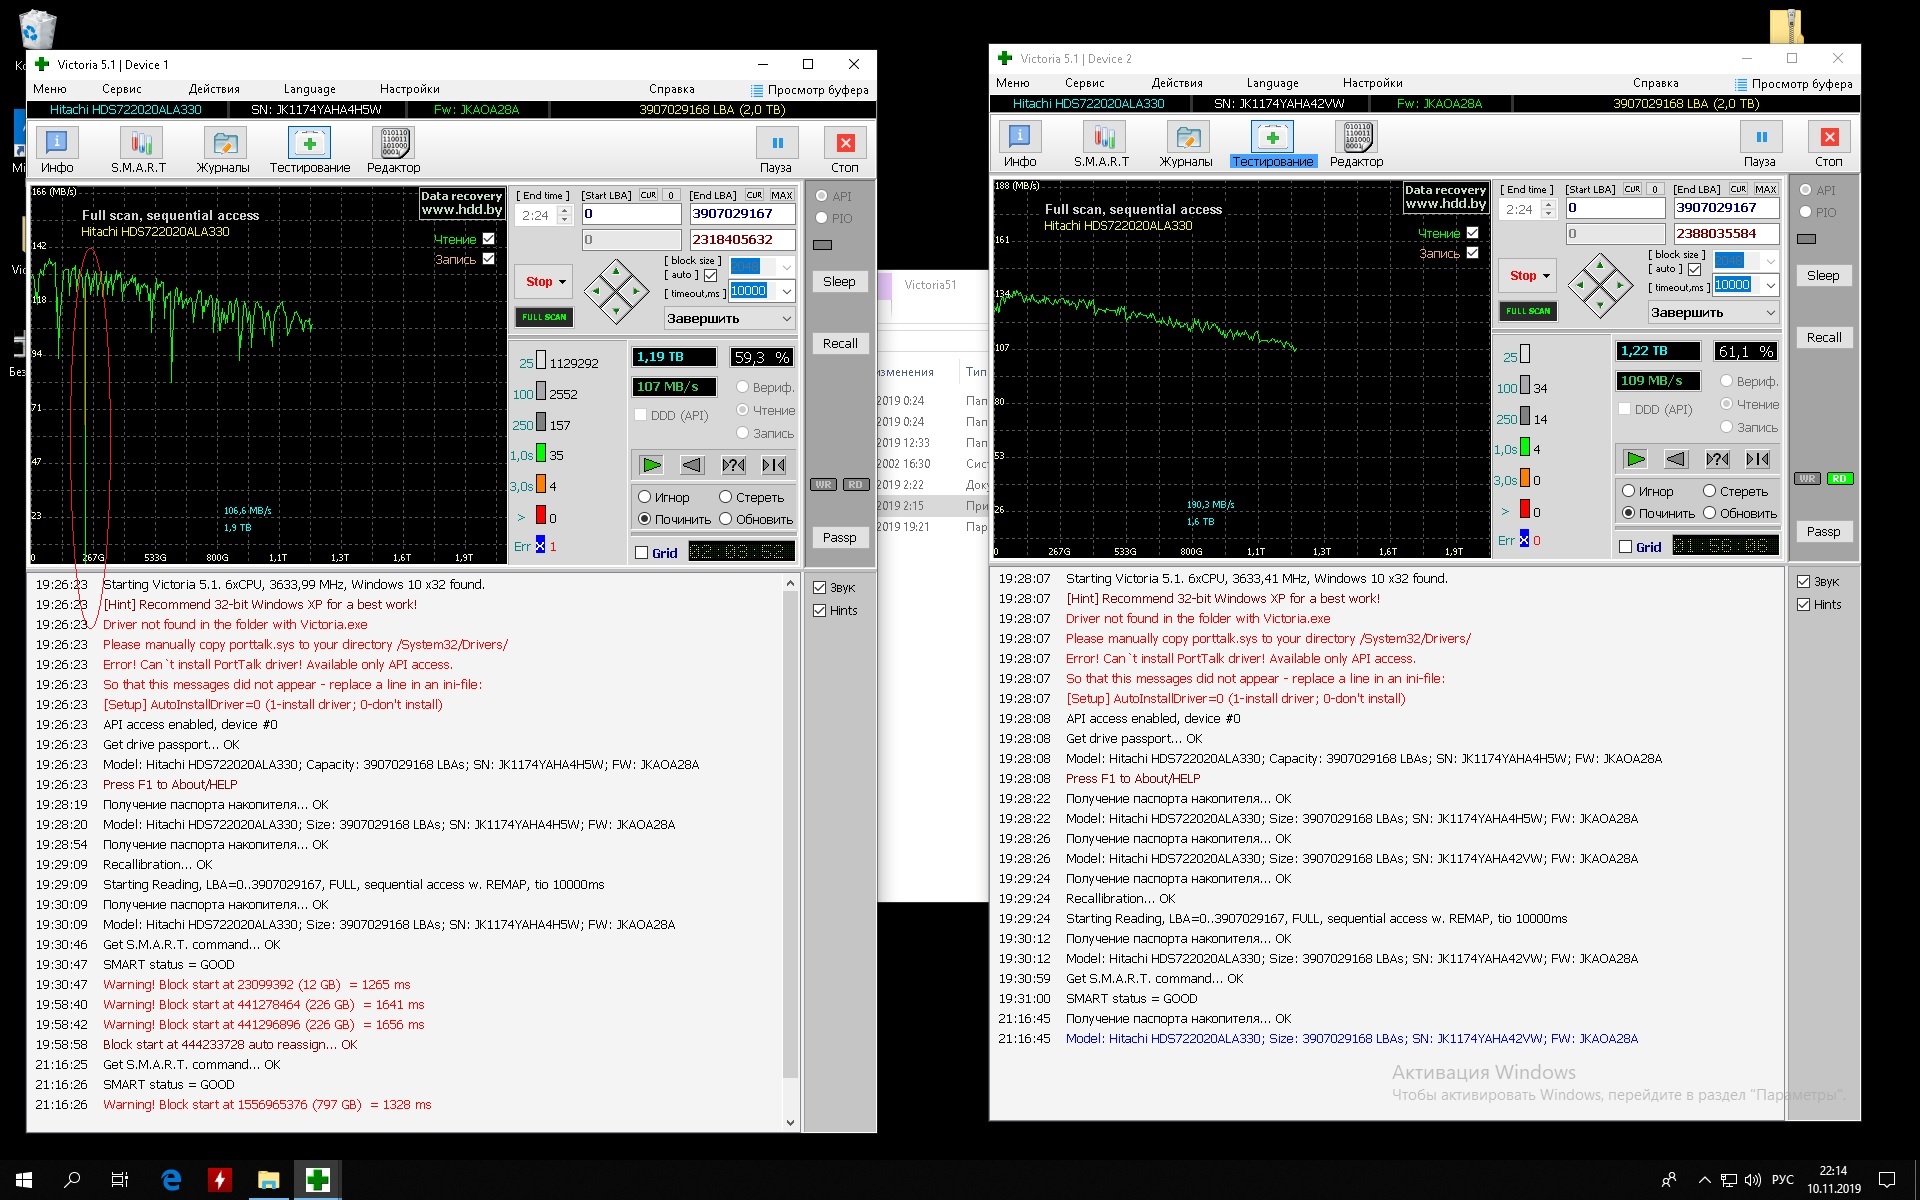Click Device 1 log vertical scrollbar

tap(790, 852)
